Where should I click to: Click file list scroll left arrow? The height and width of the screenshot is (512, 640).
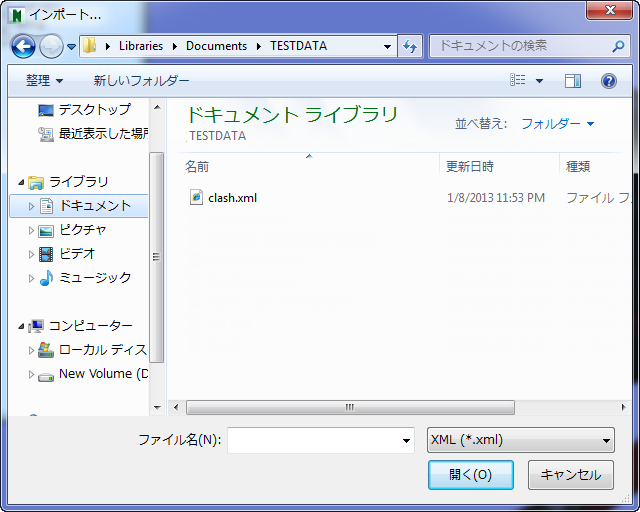tap(176, 407)
